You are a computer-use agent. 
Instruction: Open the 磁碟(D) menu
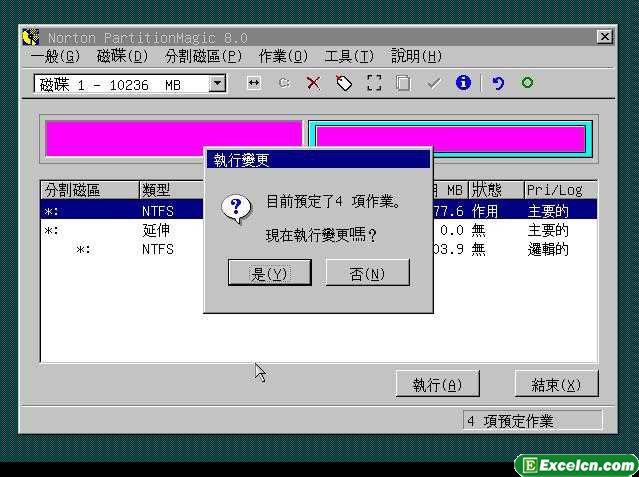click(122, 56)
